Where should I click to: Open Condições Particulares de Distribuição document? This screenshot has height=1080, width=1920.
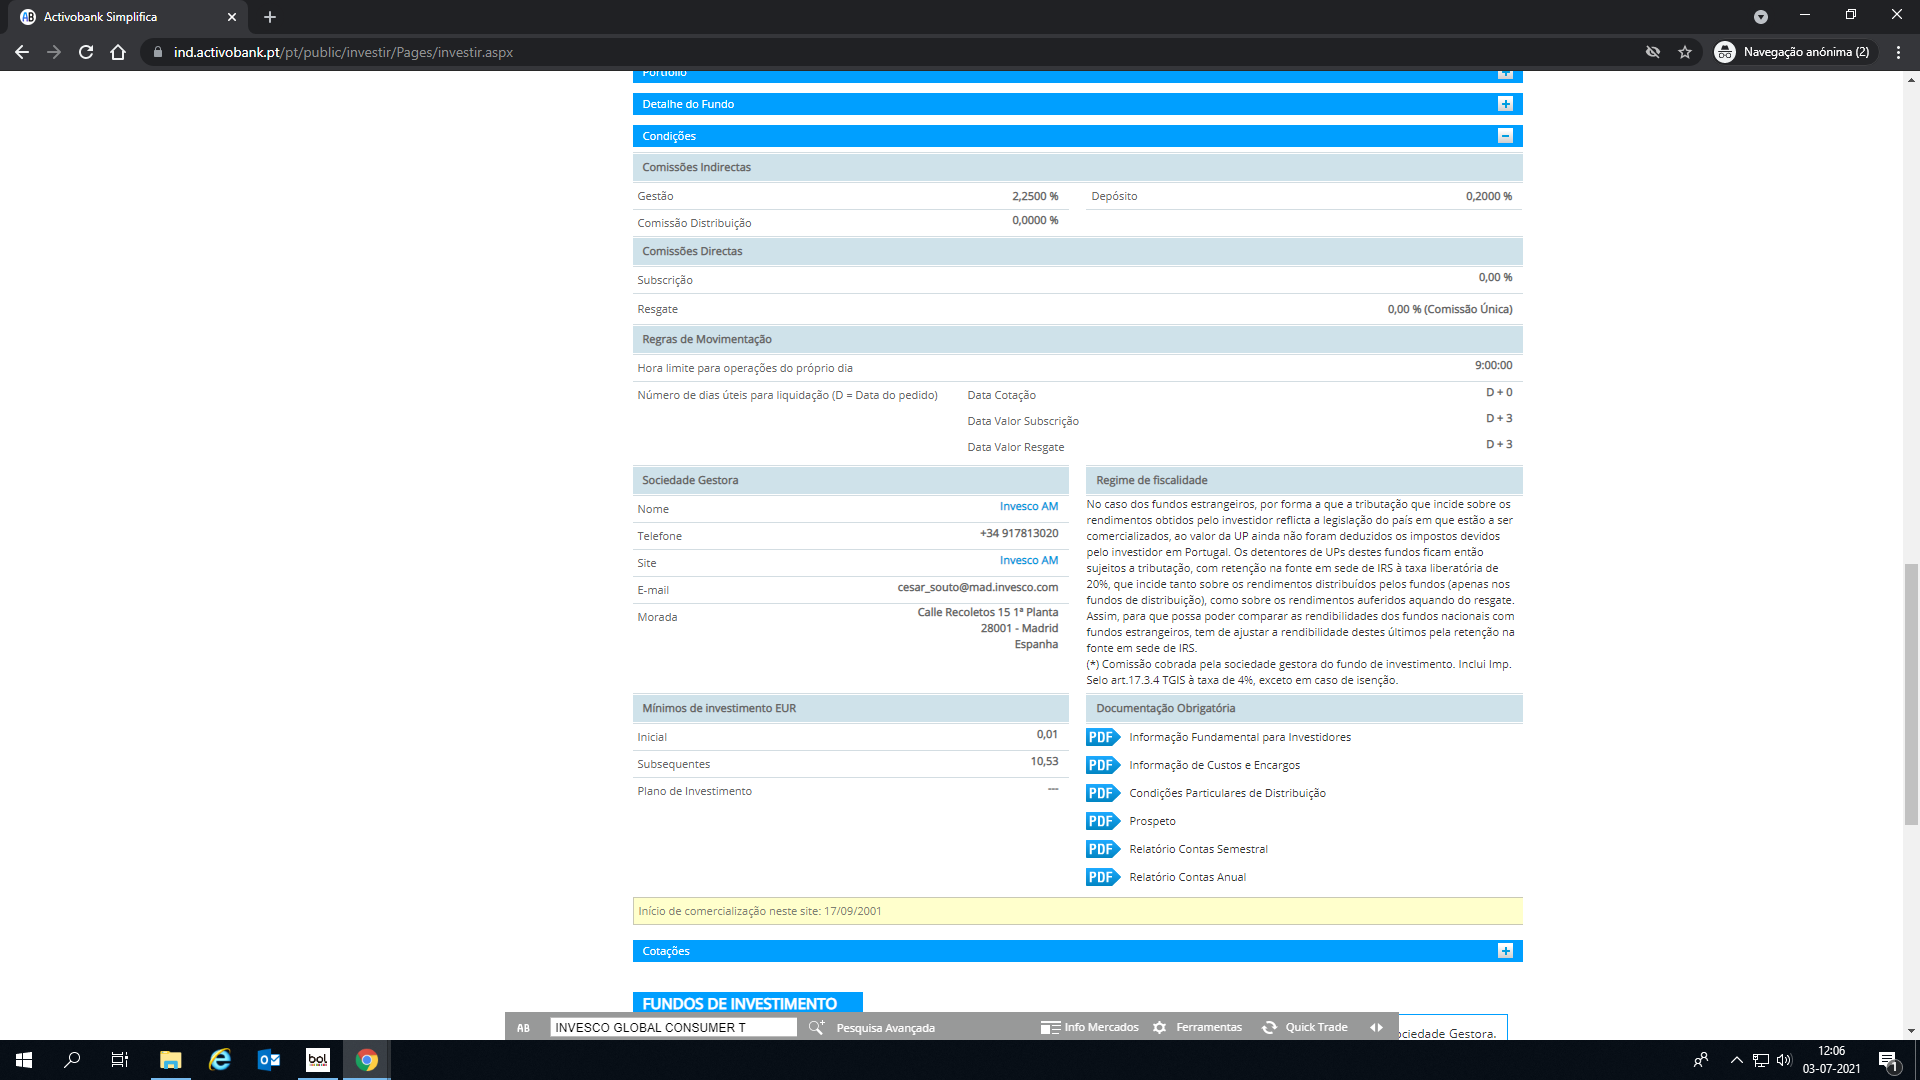(x=1227, y=793)
